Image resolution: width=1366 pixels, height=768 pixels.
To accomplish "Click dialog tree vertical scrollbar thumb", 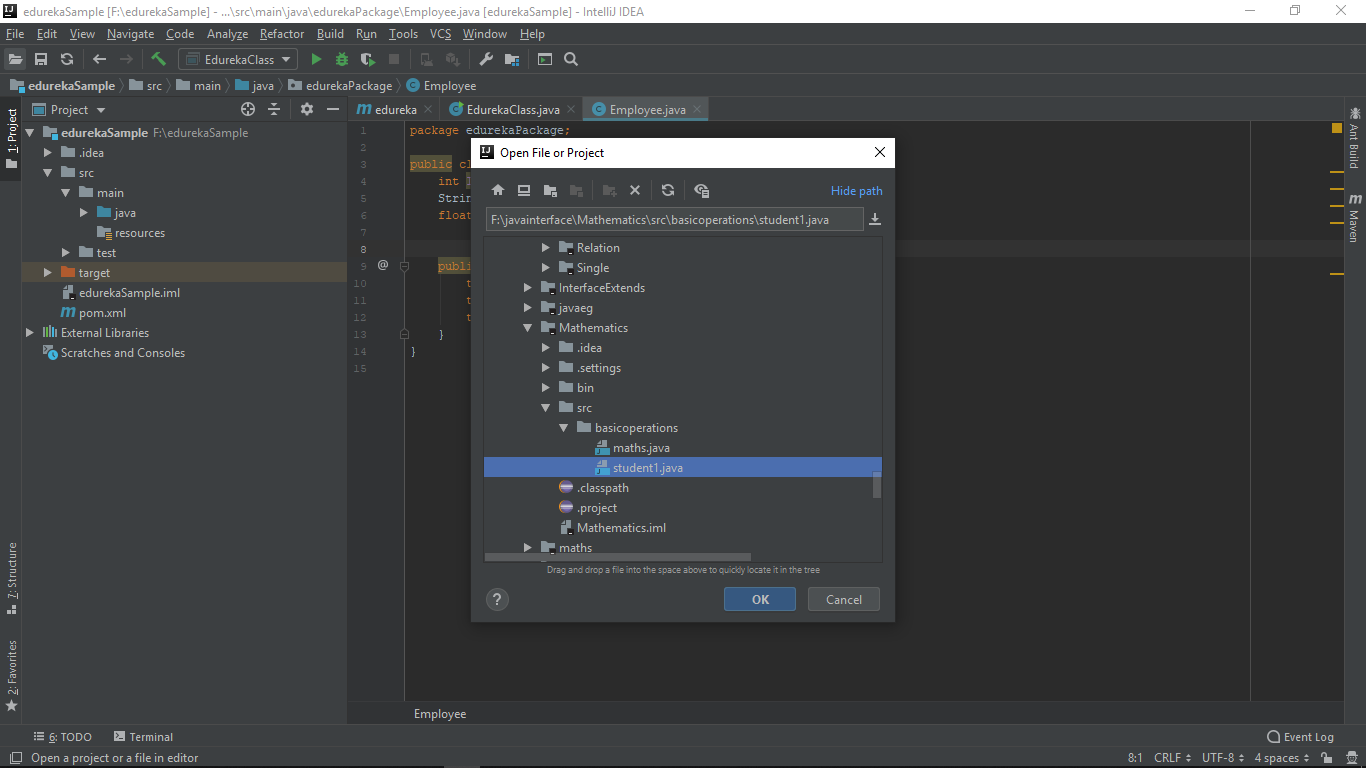I will (x=877, y=484).
